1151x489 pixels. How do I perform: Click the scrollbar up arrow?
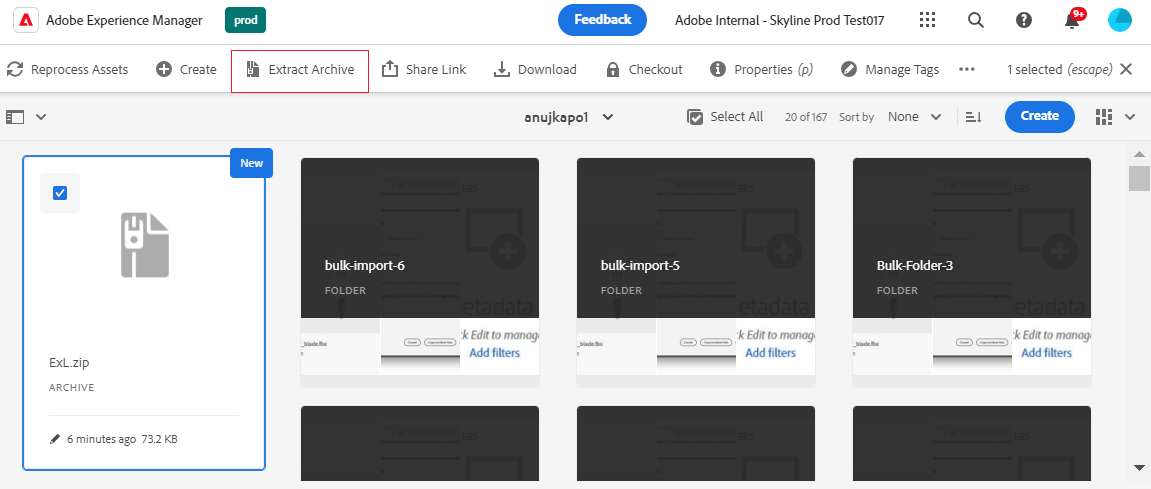[x=1139, y=154]
